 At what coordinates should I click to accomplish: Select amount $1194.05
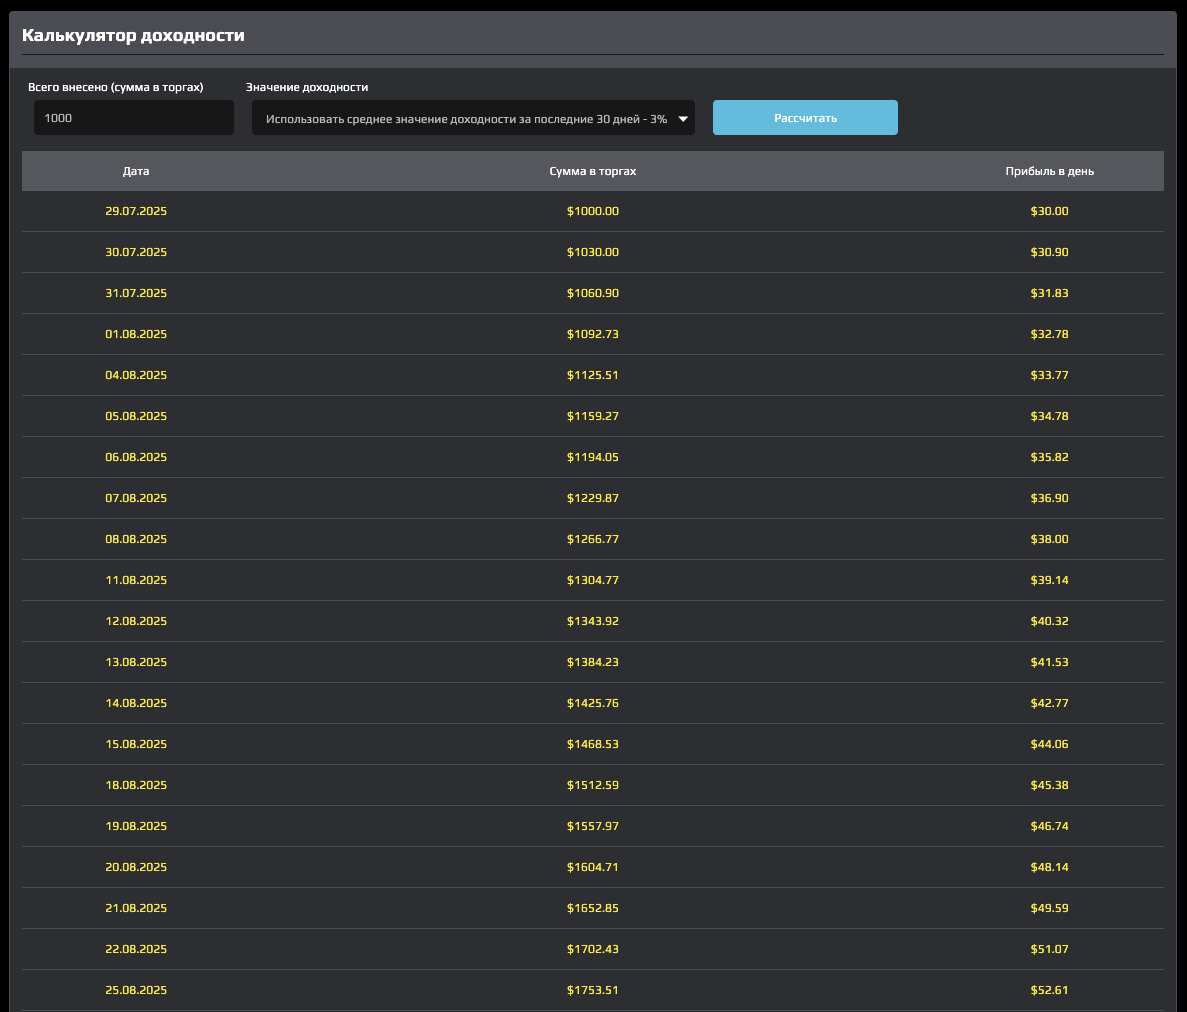coord(593,457)
